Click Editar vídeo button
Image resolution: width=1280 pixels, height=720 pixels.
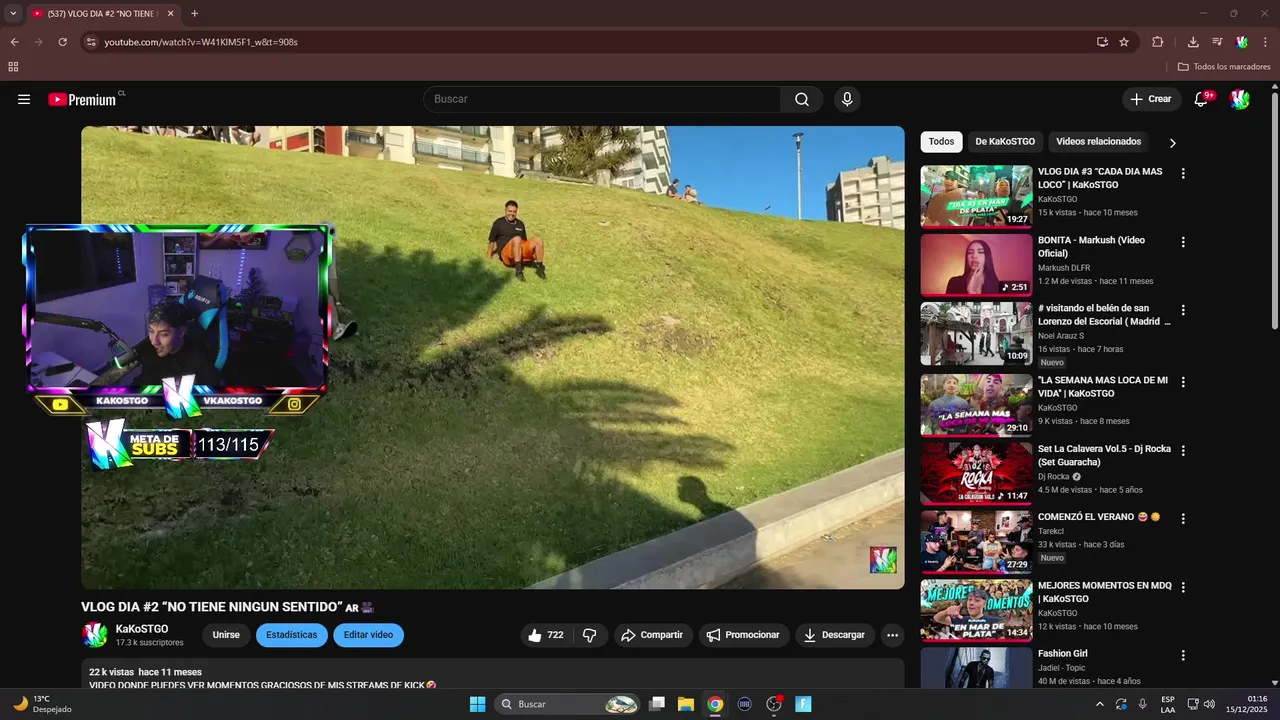(368, 635)
